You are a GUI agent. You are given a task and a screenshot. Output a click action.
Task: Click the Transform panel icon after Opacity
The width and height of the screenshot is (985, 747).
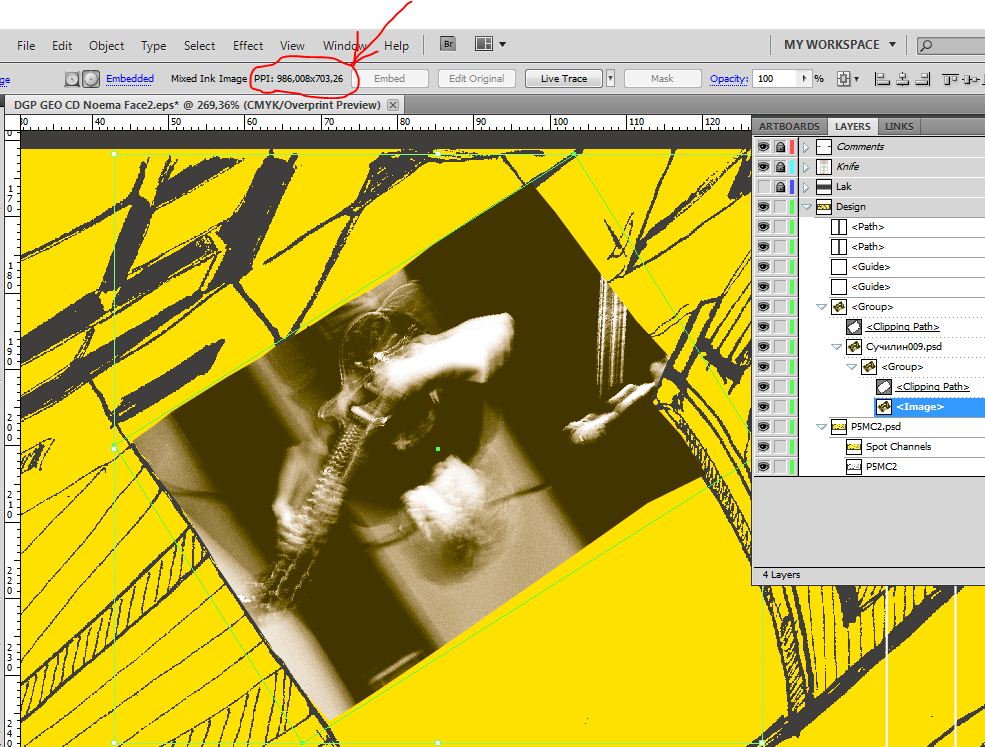coord(844,79)
